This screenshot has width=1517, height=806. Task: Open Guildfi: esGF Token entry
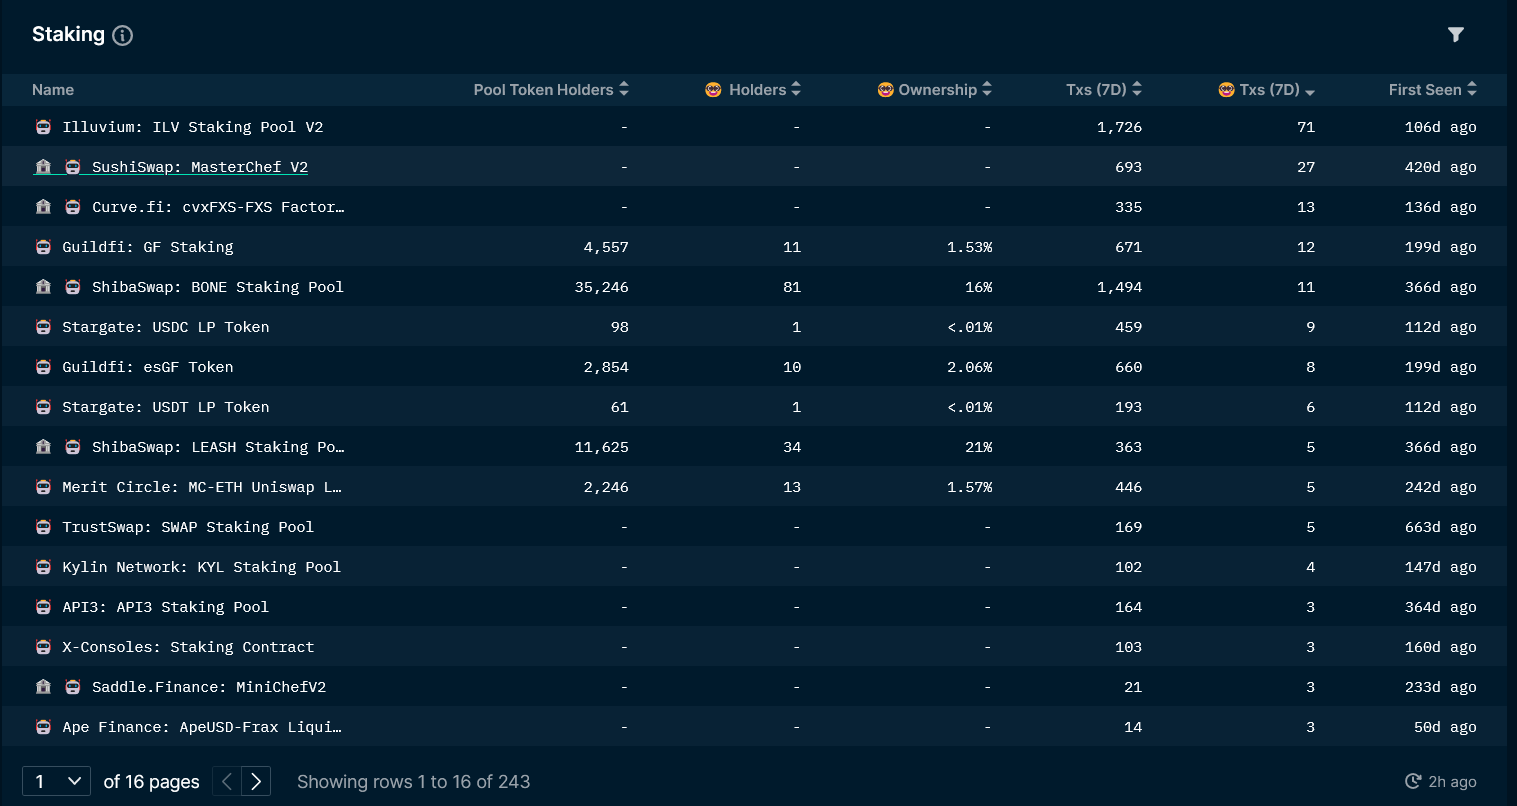pyautogui.click(x=148, y=367)
